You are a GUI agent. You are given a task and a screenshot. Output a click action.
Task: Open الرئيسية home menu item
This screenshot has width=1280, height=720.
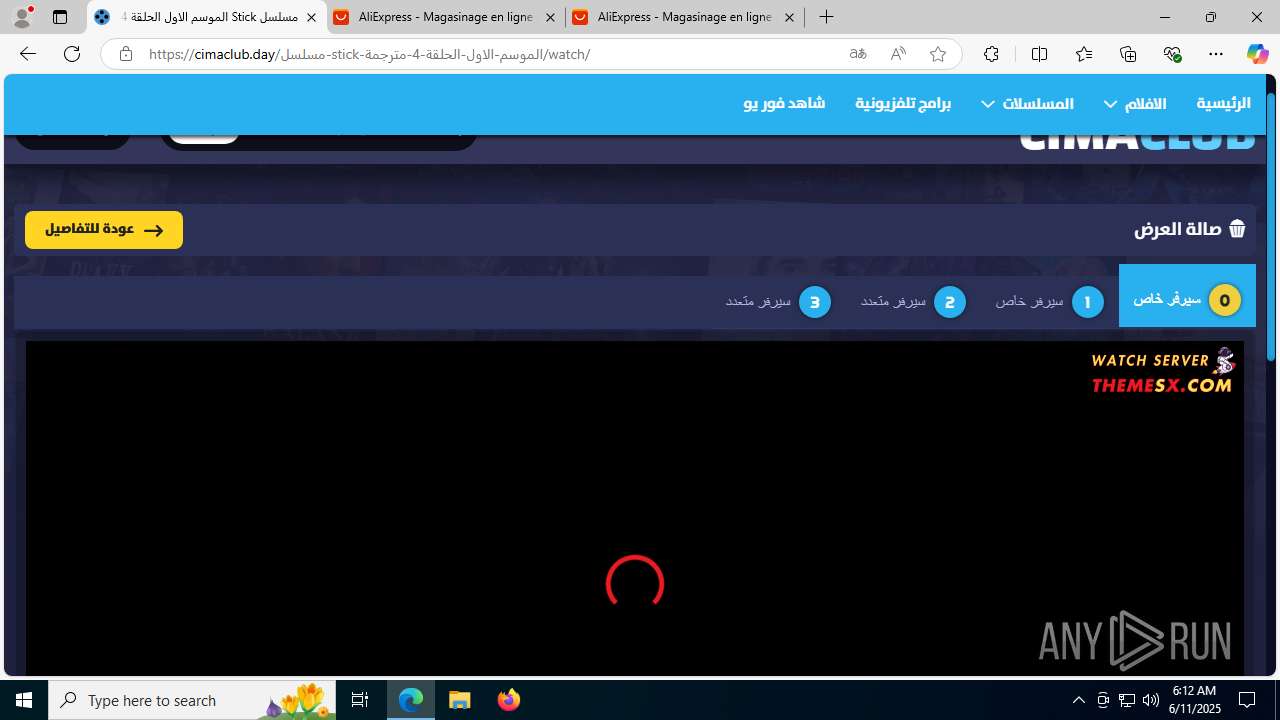(1223, 103)
